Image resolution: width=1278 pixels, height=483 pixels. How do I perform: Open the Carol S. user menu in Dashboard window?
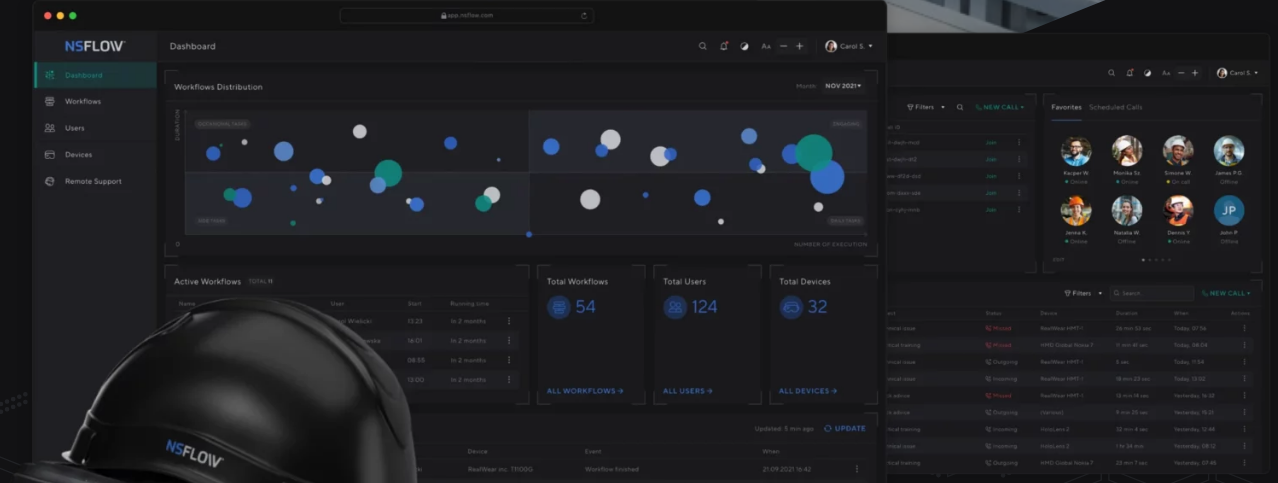(x=849, y=46)
